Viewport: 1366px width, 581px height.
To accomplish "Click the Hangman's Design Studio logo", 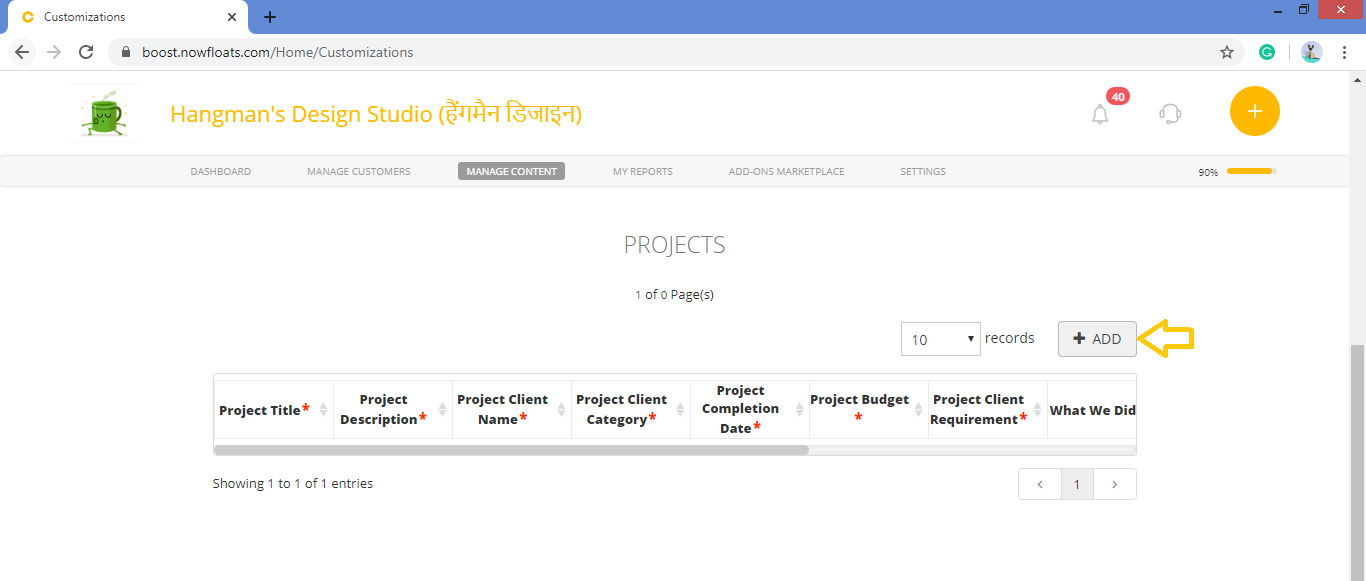I will (x=104, y=111).
